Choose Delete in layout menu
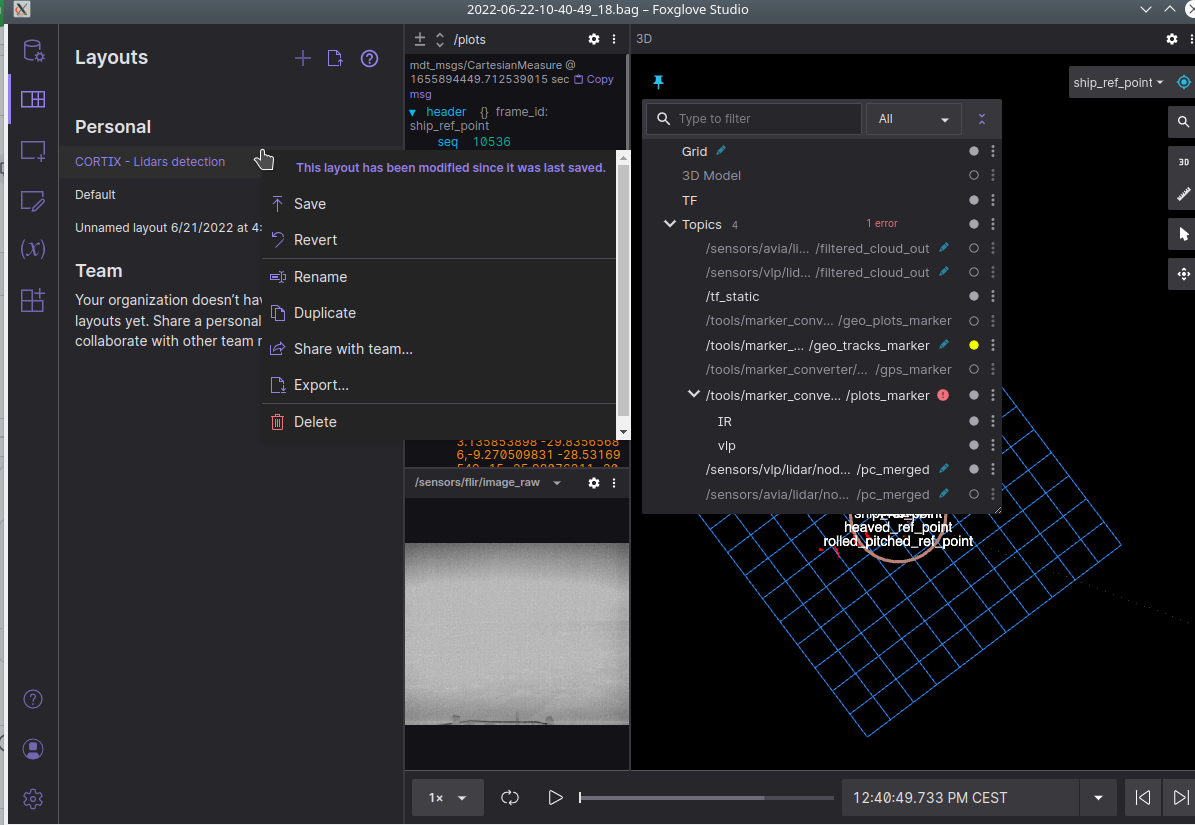1195x825 pixels. pos(439,421)
